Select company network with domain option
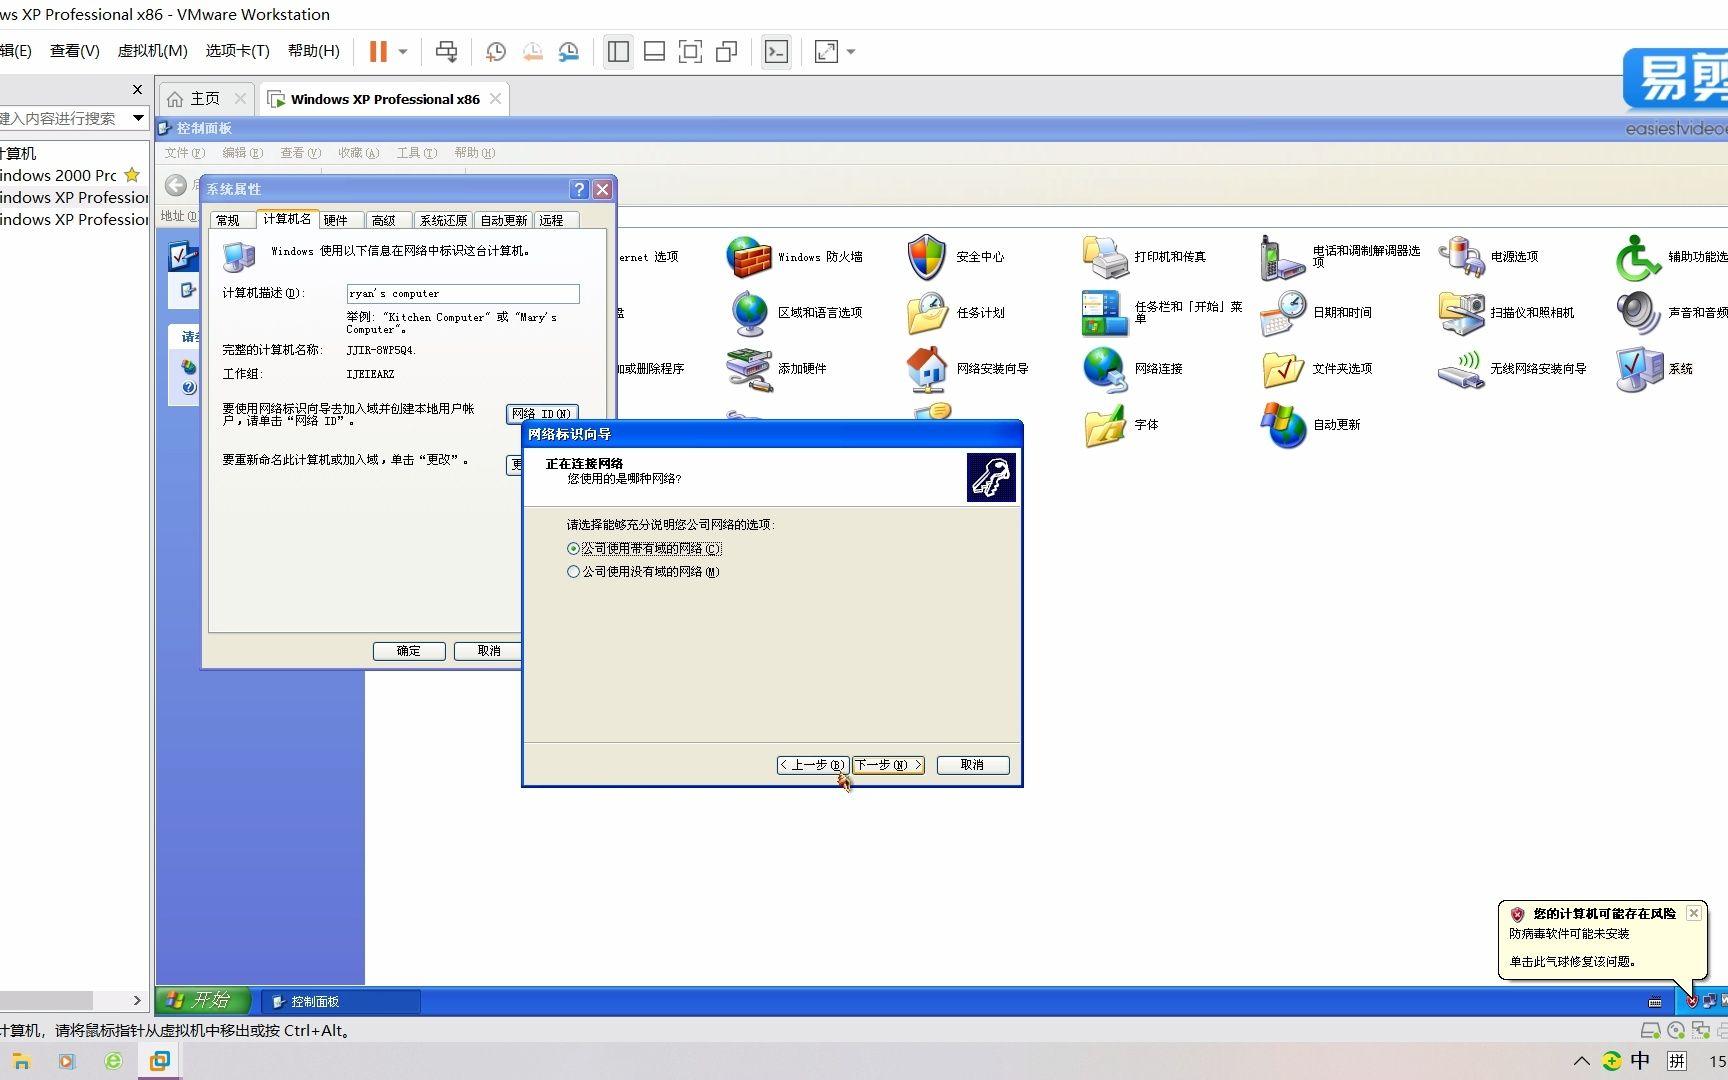Screen dimensions: 1728x1080 [x=643, y=549]
